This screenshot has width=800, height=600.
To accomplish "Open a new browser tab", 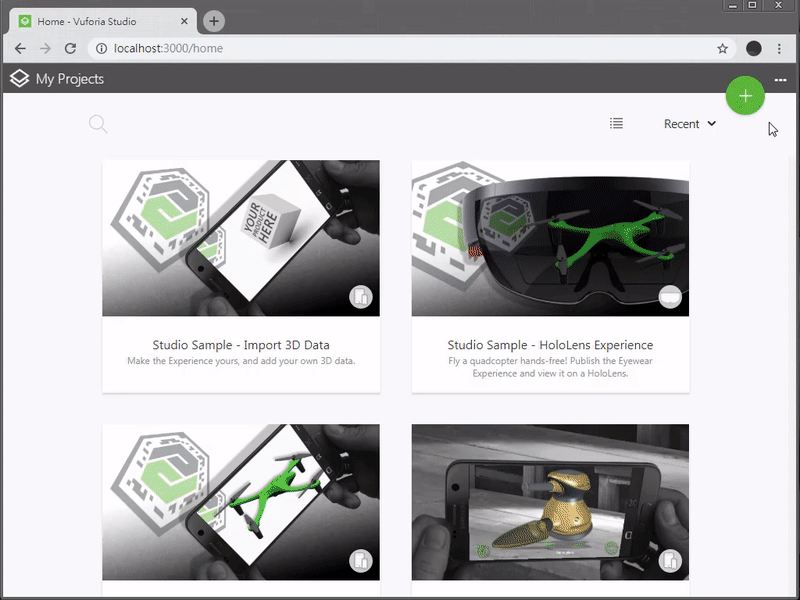I will 214,21.
